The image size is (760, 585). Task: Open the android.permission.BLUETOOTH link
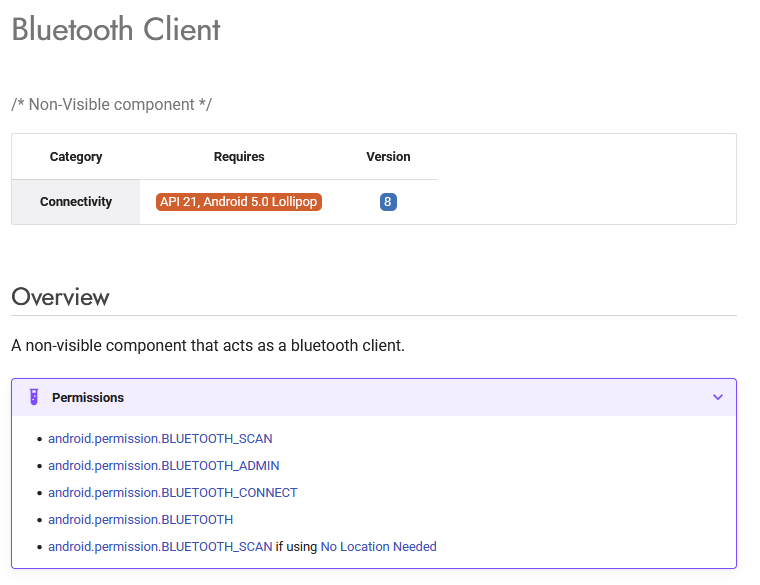point(140,520)
